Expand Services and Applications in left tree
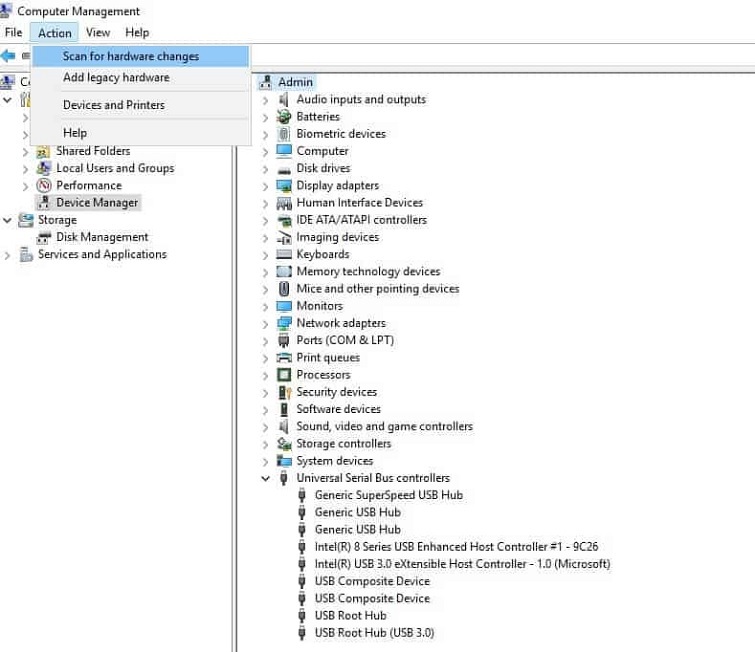The image size is (755, 652). tap(7, 255)
